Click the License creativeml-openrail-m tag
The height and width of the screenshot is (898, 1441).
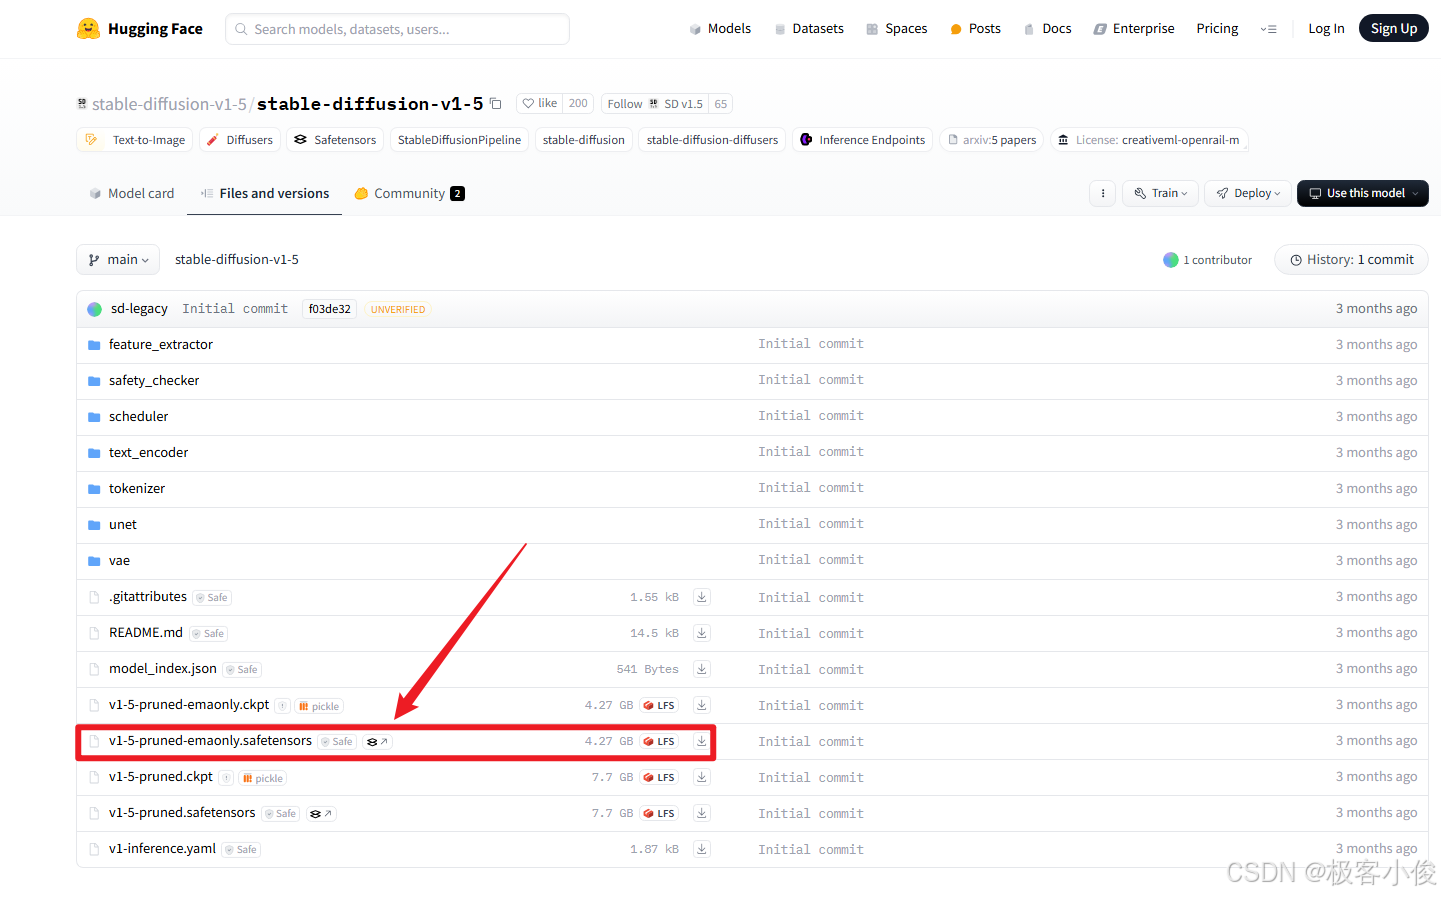point(1148,140)
